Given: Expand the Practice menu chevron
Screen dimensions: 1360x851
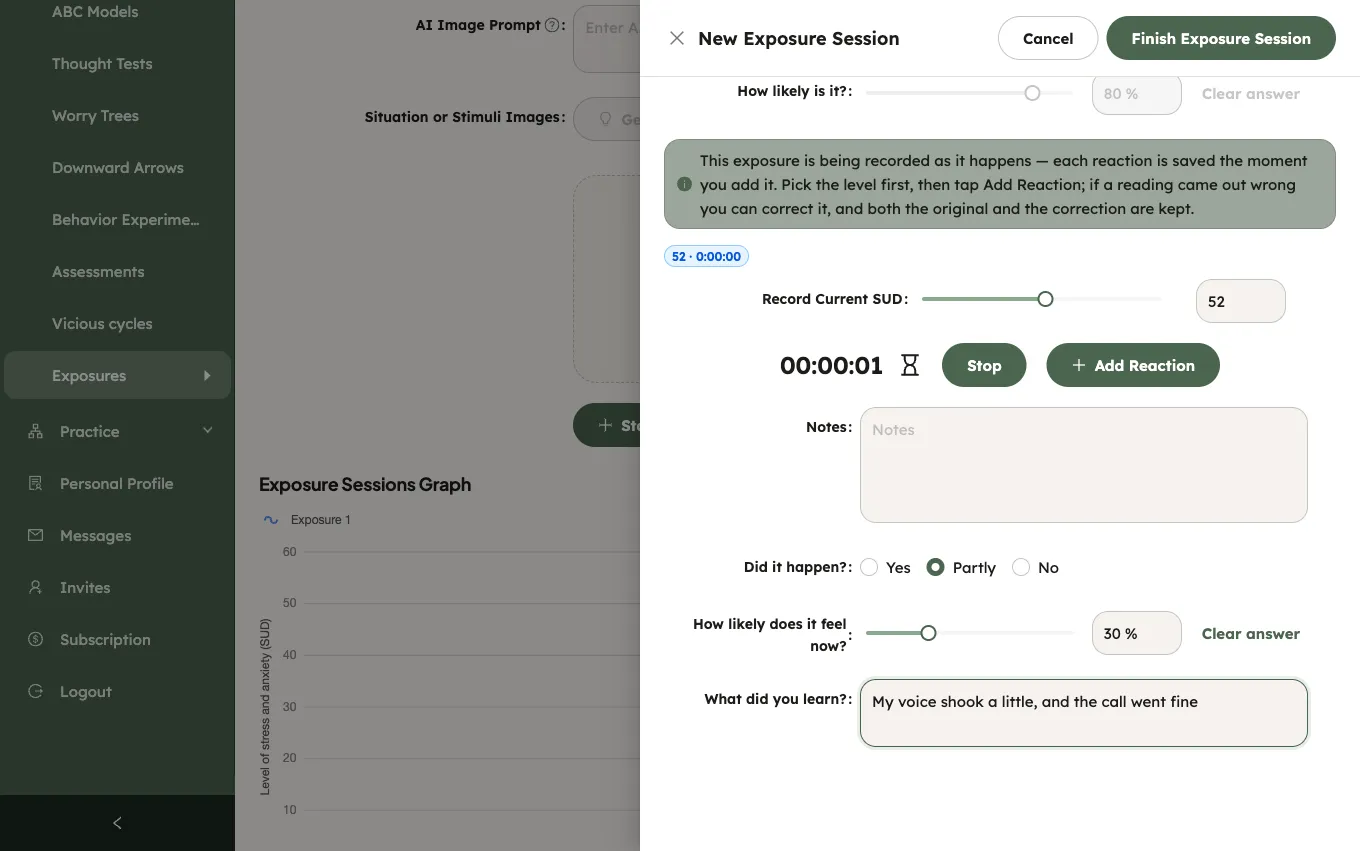Looking at the screenshot, I should (x=207, y=431).
